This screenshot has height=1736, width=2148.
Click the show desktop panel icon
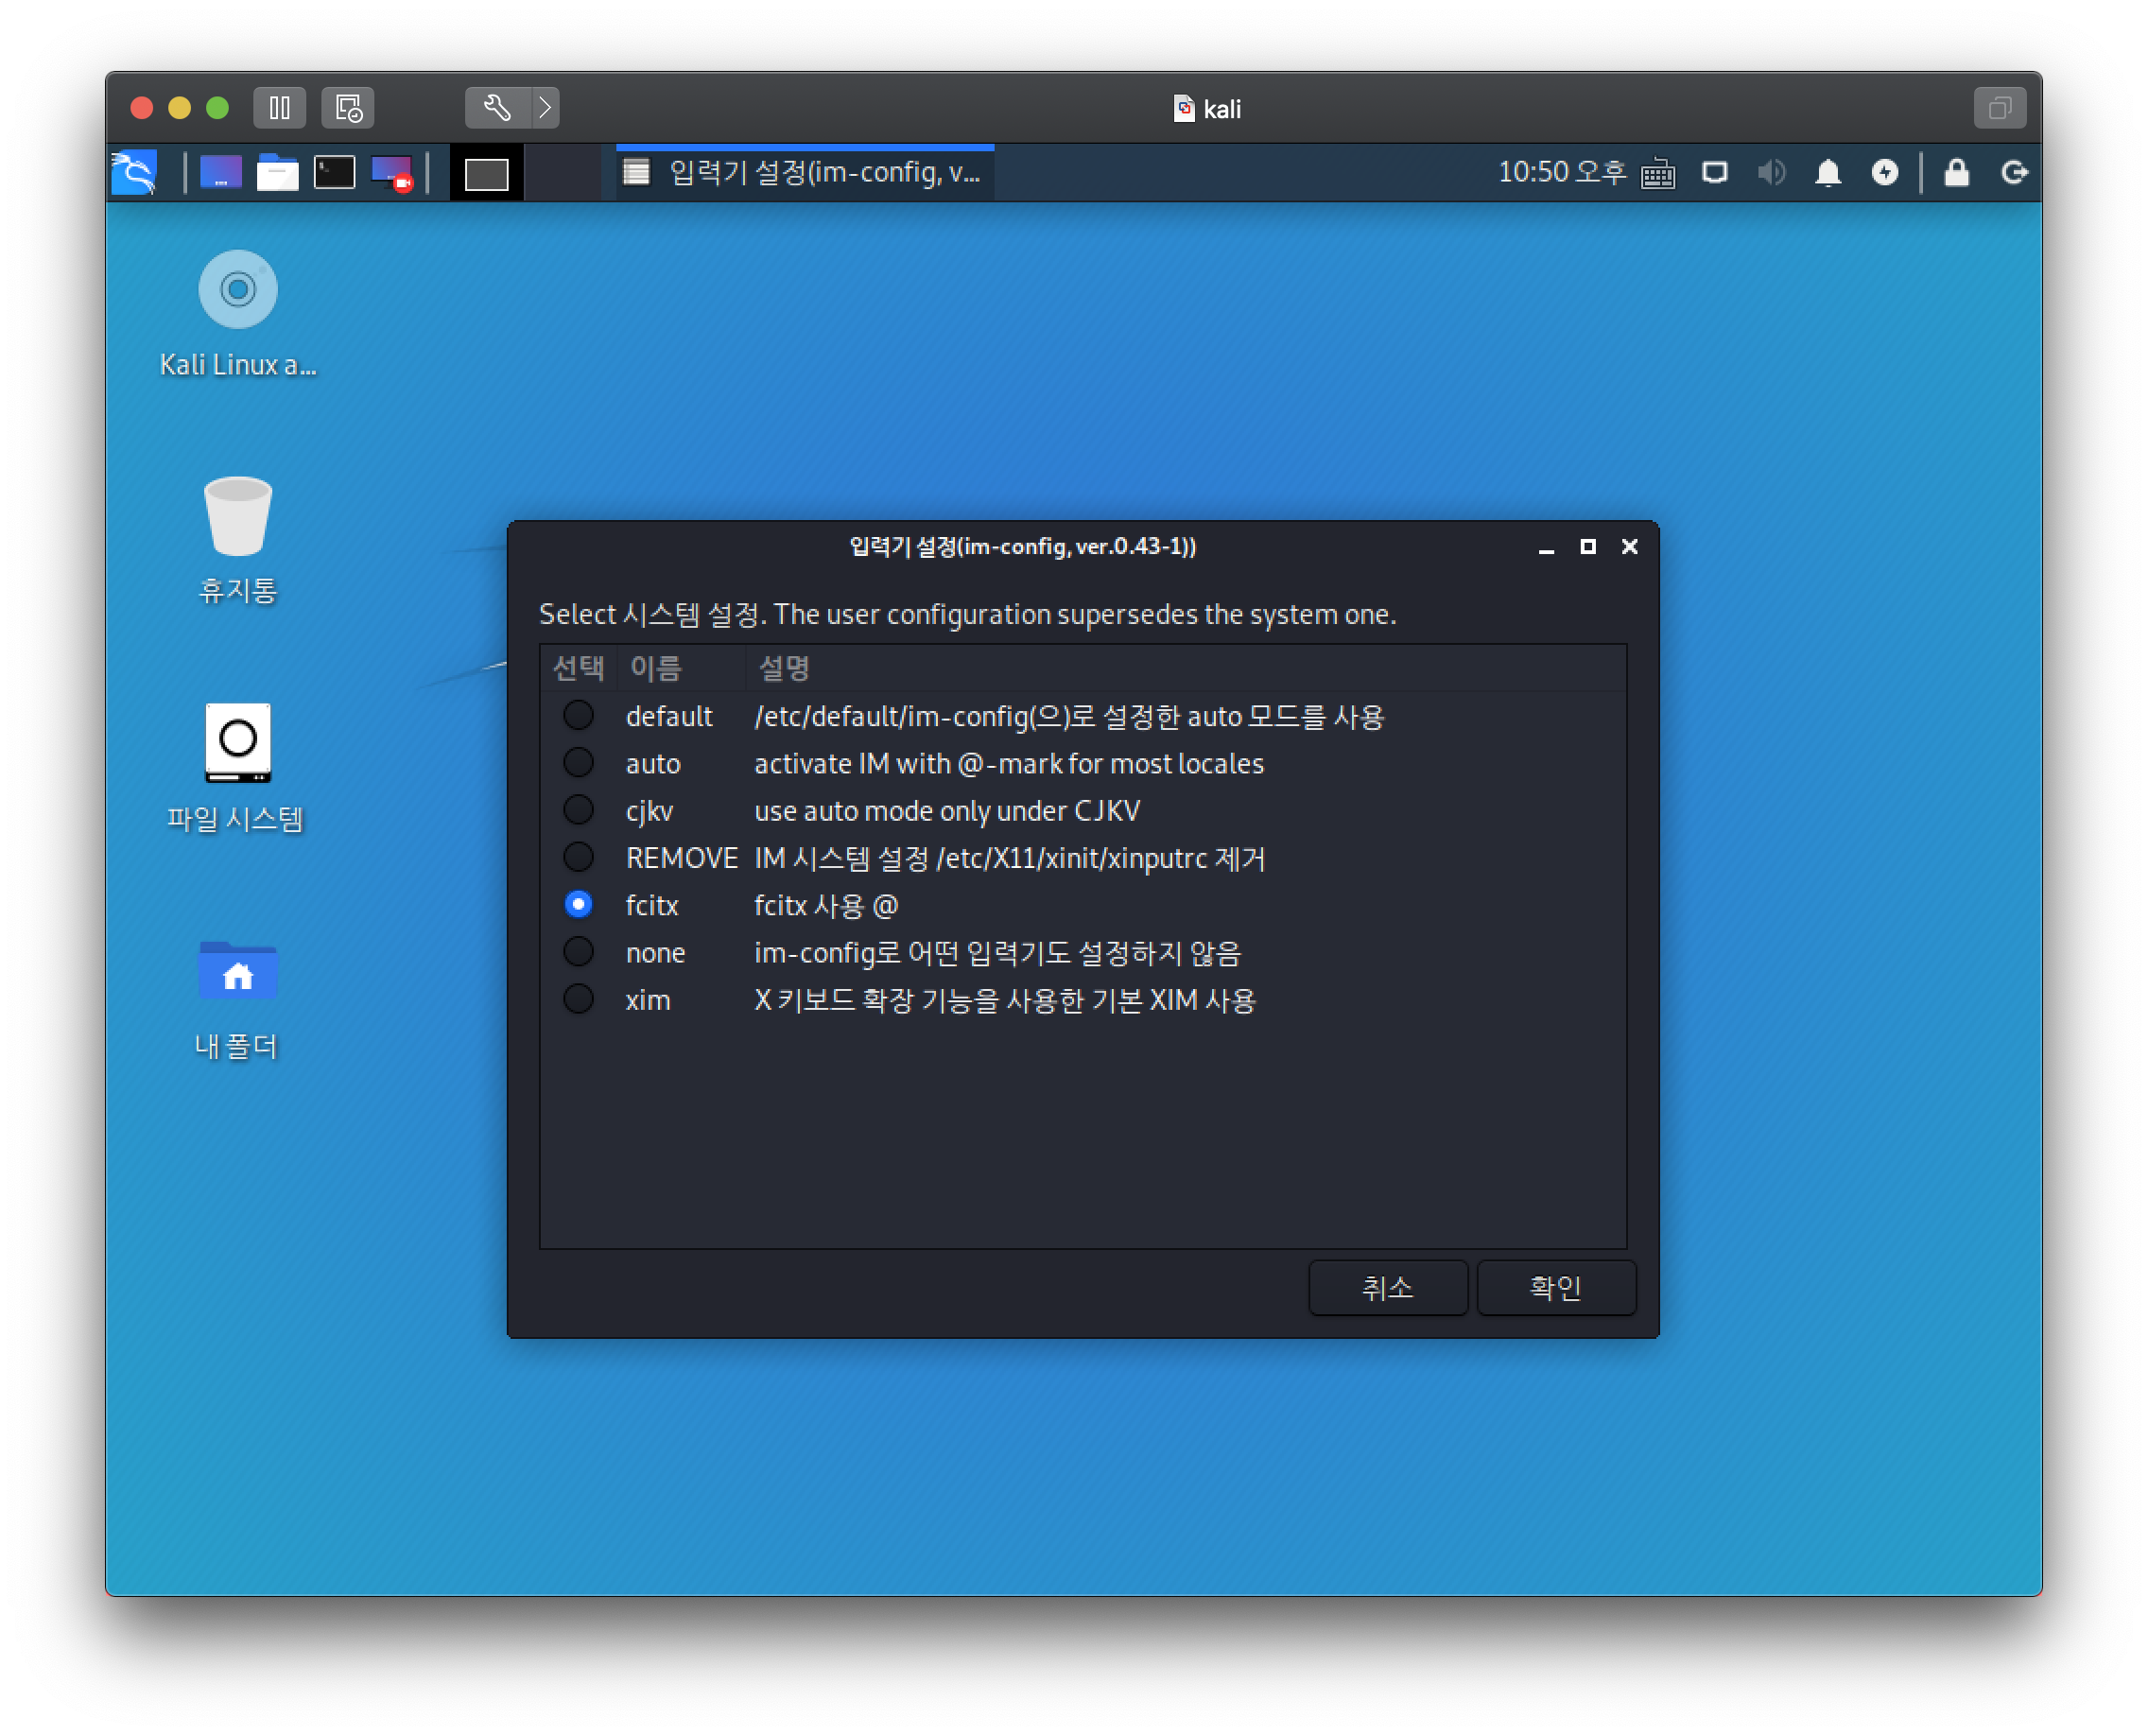point(221,172)
